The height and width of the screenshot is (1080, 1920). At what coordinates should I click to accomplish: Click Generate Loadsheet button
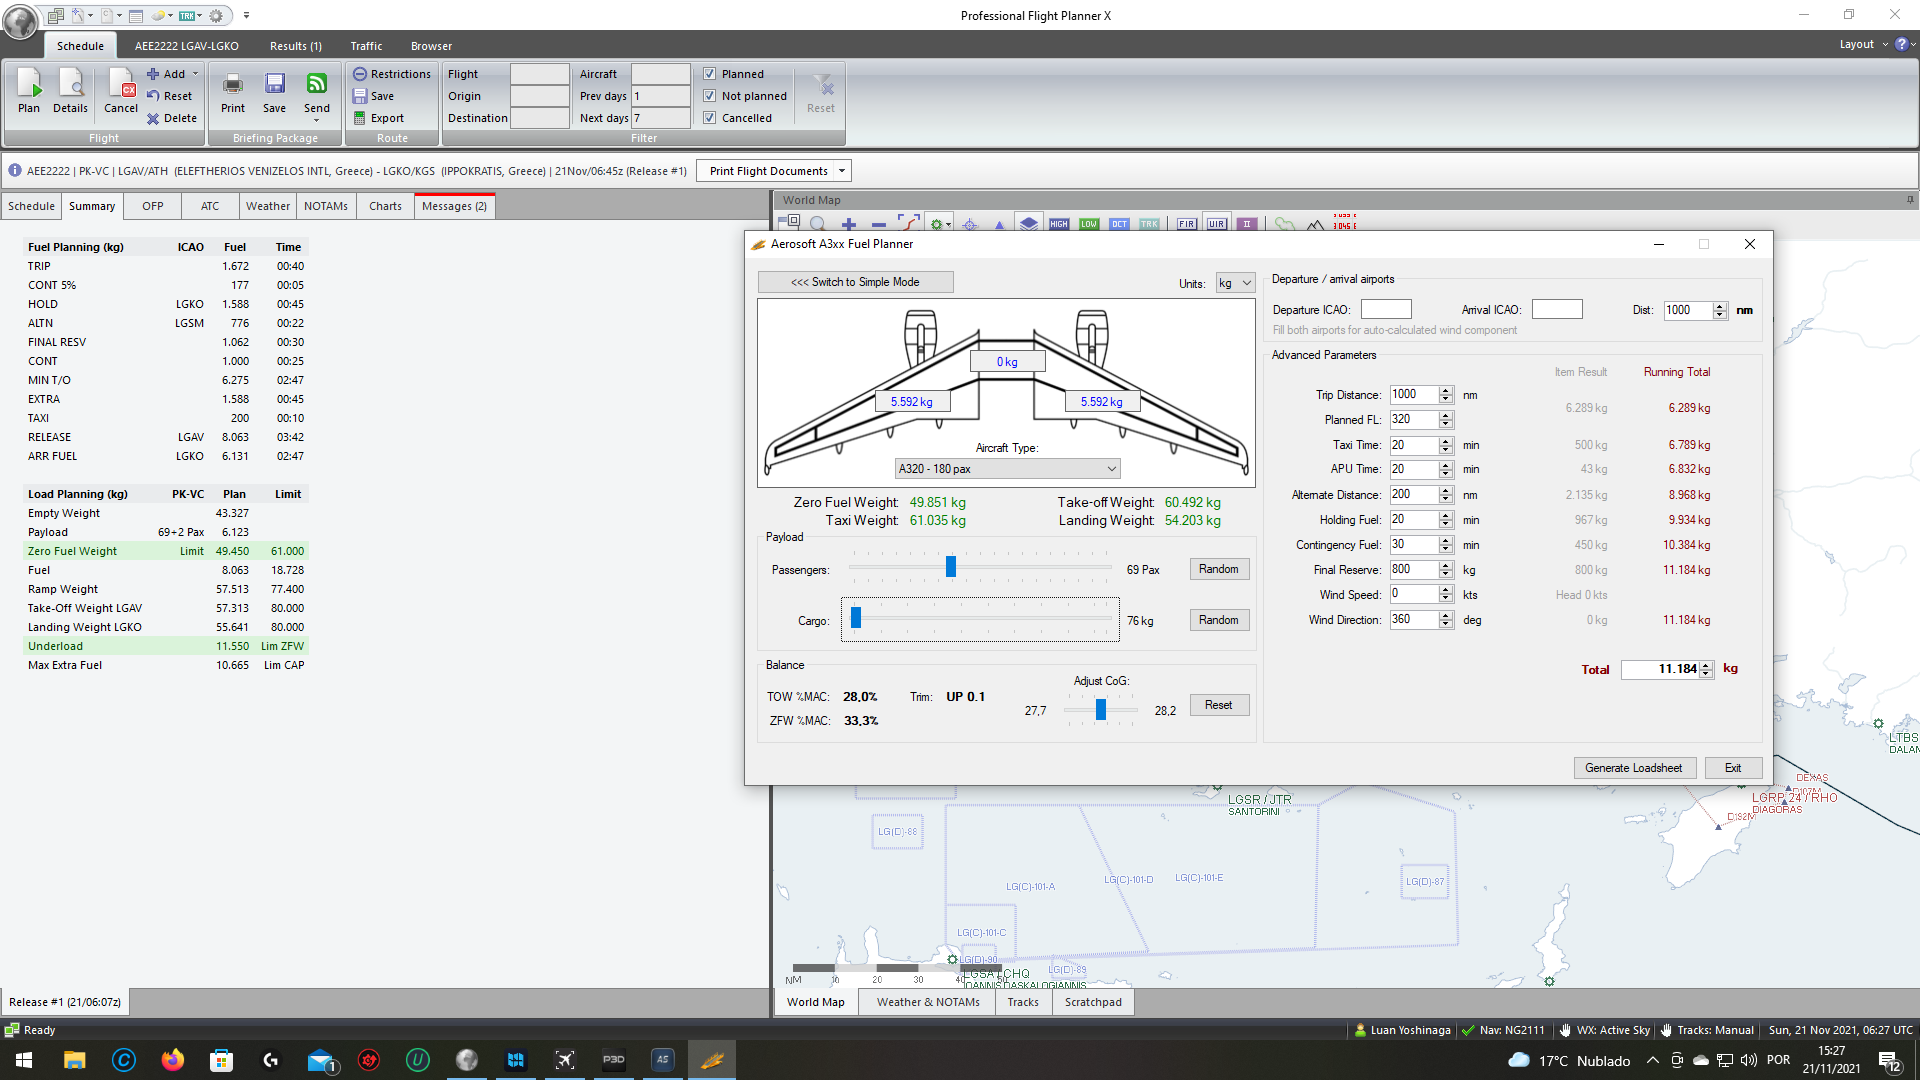coord(1635,767)
